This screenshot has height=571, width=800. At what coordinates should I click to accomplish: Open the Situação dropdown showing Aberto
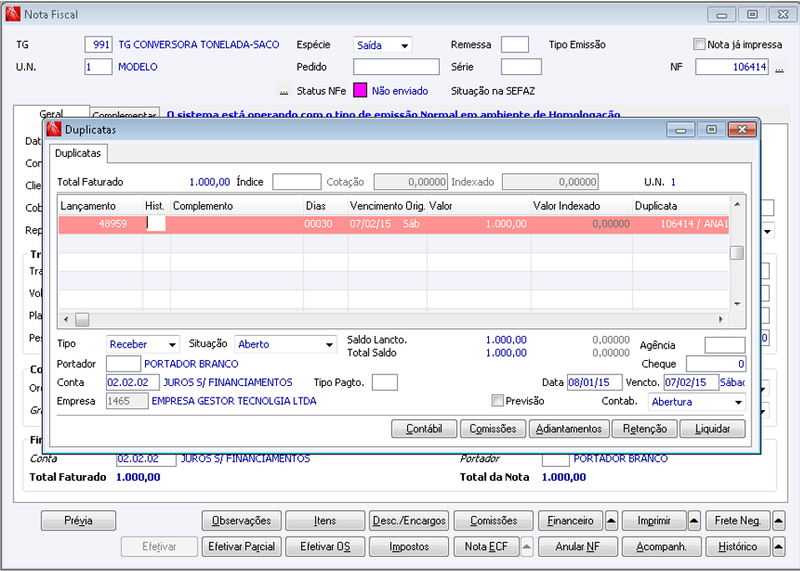[x=286, y=344]
